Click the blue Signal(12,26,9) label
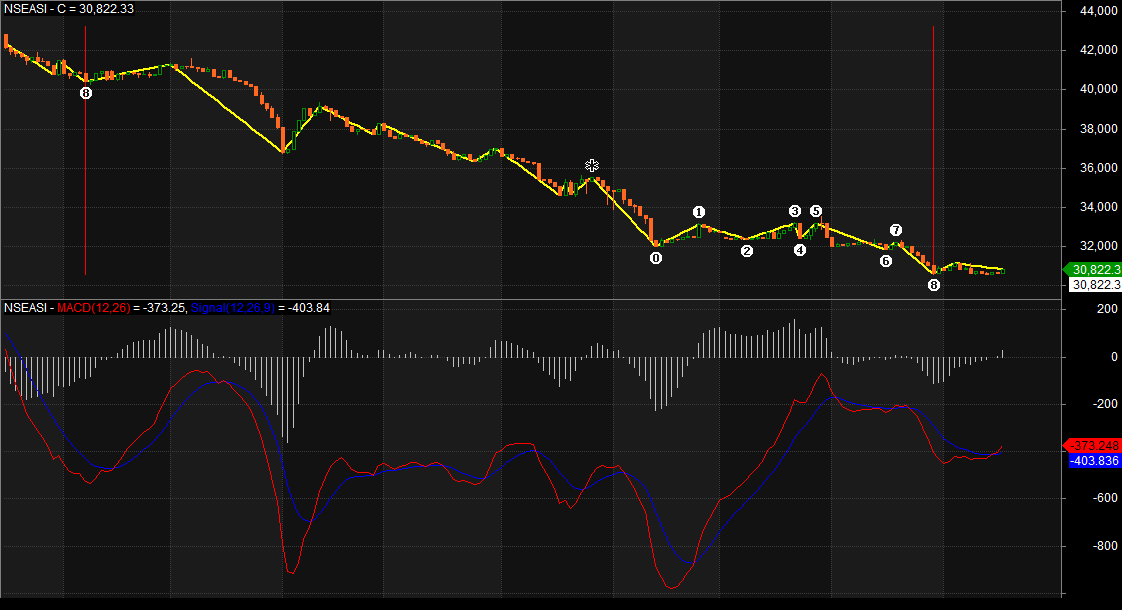This screenshot has height=610, width=1122. [x=232, y=308]
